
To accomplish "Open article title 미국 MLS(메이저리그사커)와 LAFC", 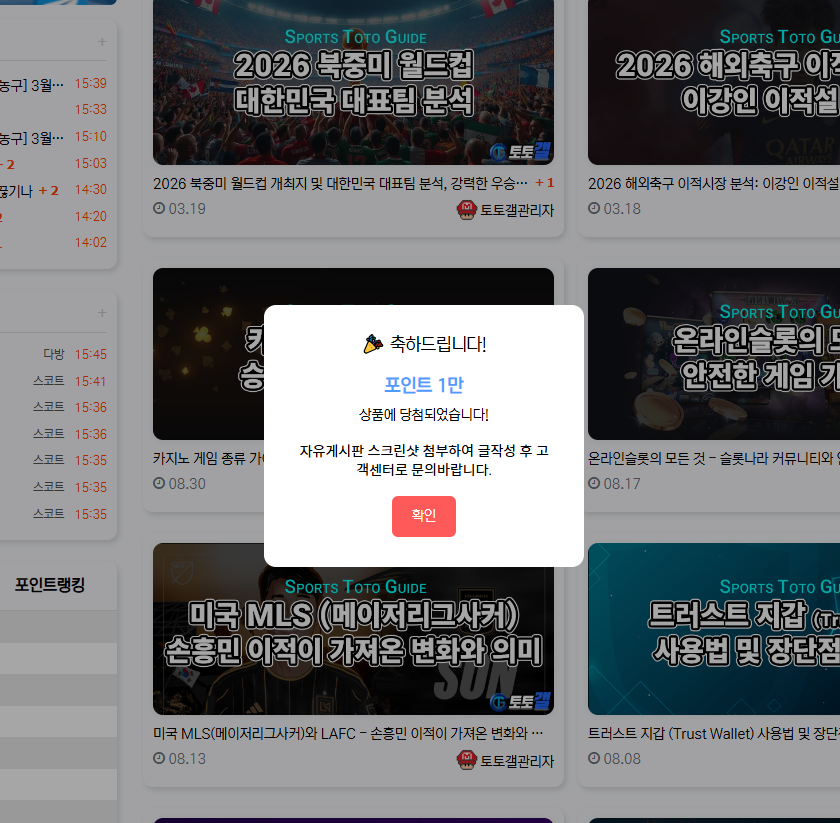I will point(348,734).
